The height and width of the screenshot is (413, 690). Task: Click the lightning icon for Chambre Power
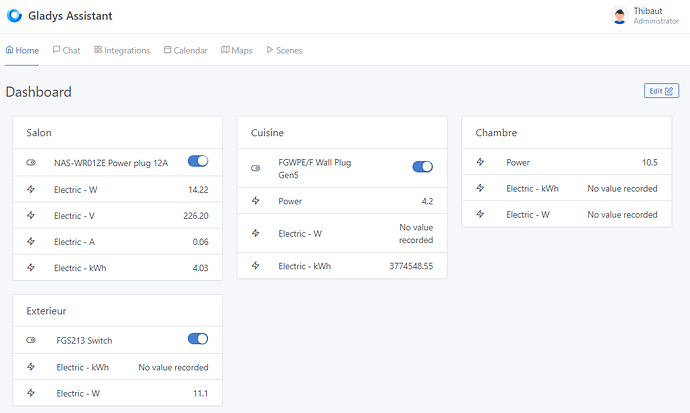[480, 162]
